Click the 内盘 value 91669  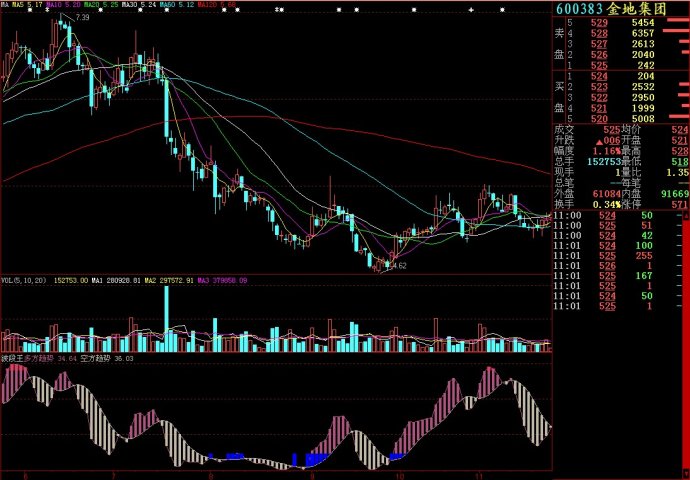click(675, 194)
